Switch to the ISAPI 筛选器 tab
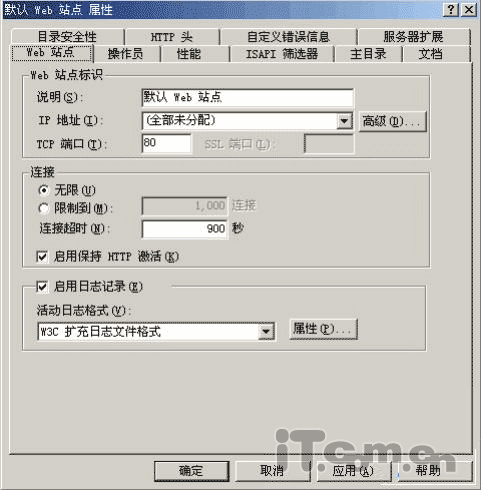Image resolution: width=481 pixels, height=490 pixels. [x=282, y=54]
